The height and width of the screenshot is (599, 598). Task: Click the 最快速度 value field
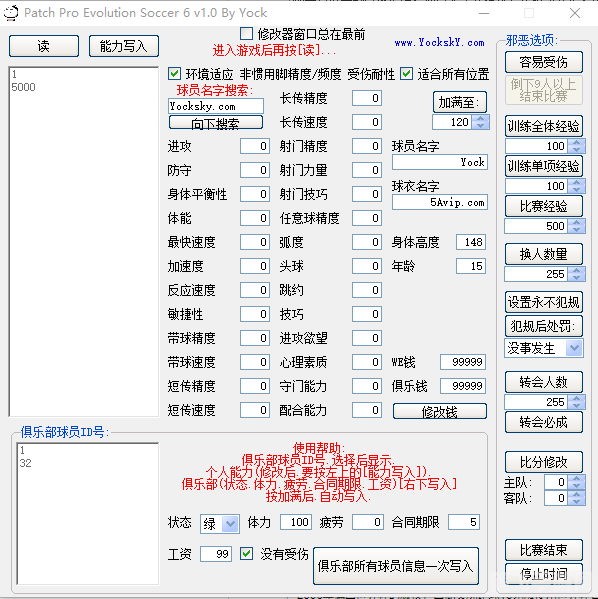pos(255,242)
